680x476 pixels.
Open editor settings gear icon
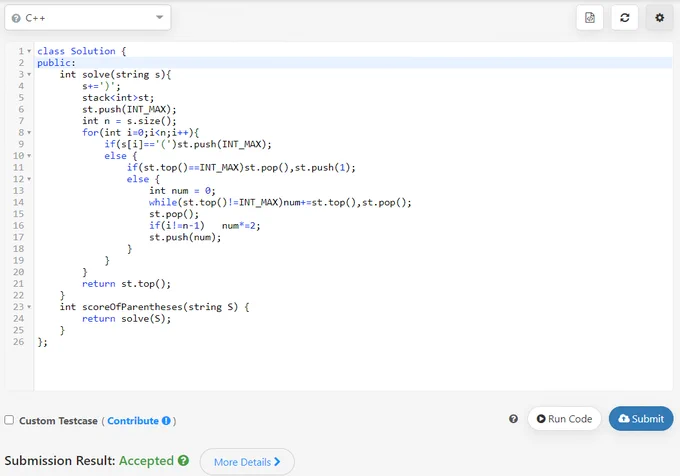(660, 18)
